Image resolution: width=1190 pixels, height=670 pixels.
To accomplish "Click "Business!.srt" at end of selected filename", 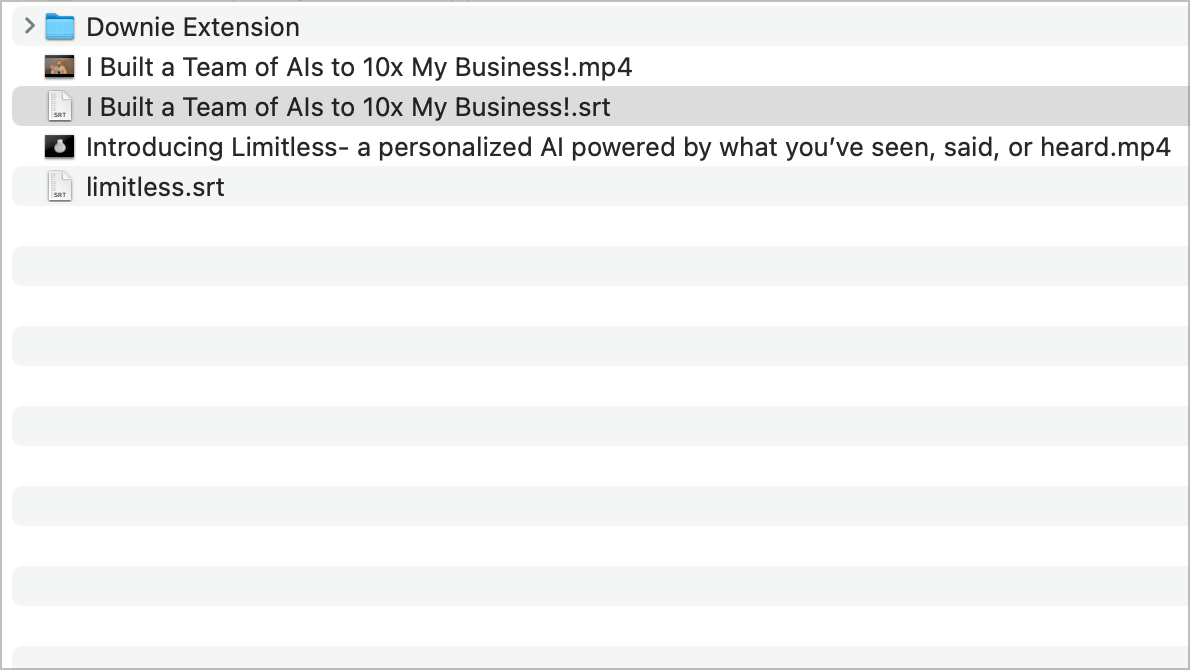I will click(x=533, y=107).
